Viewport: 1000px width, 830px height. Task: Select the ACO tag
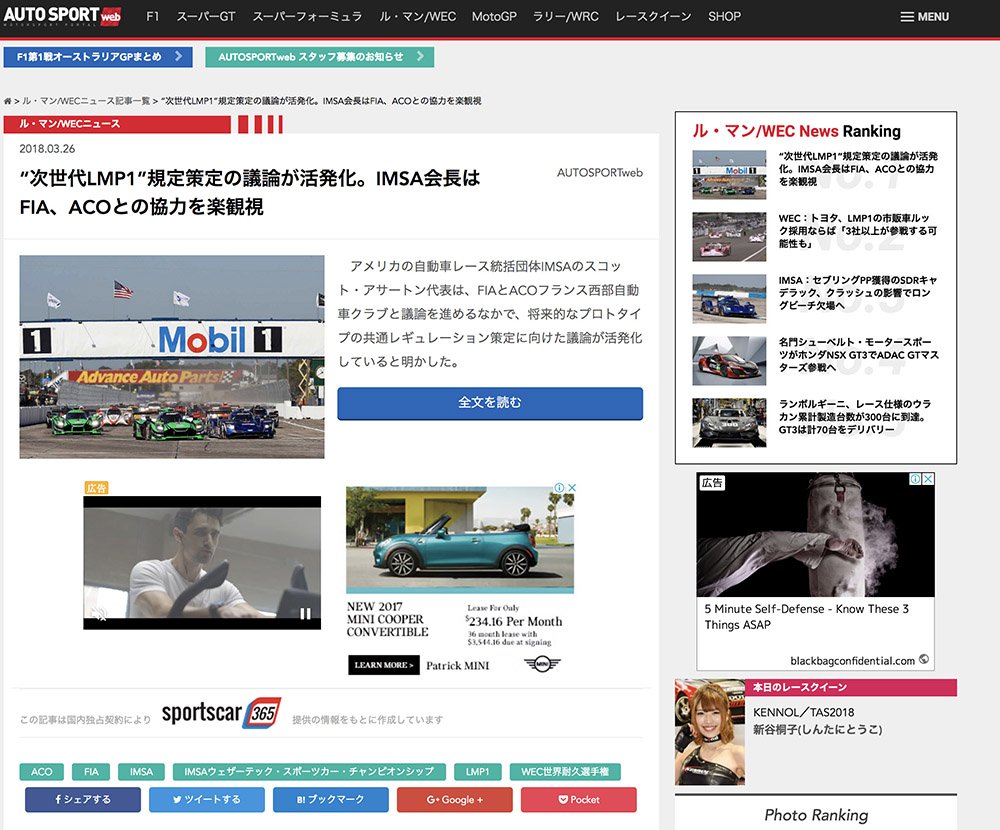(x=41, y=772)
